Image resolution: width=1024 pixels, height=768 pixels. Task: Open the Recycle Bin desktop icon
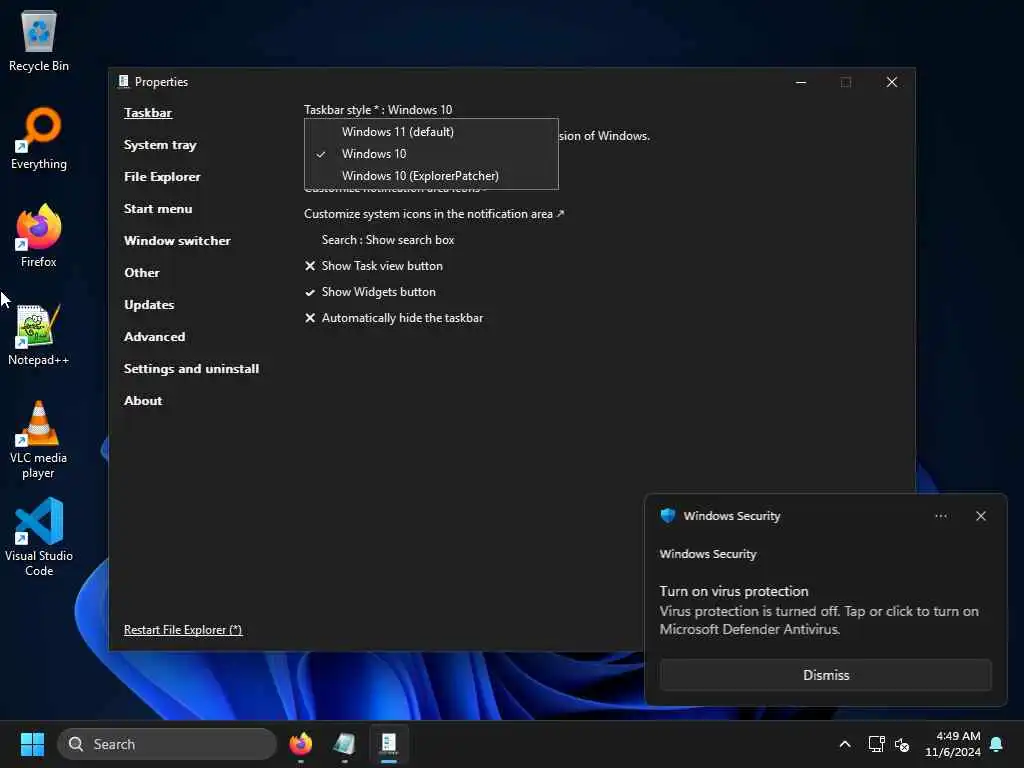39,40
